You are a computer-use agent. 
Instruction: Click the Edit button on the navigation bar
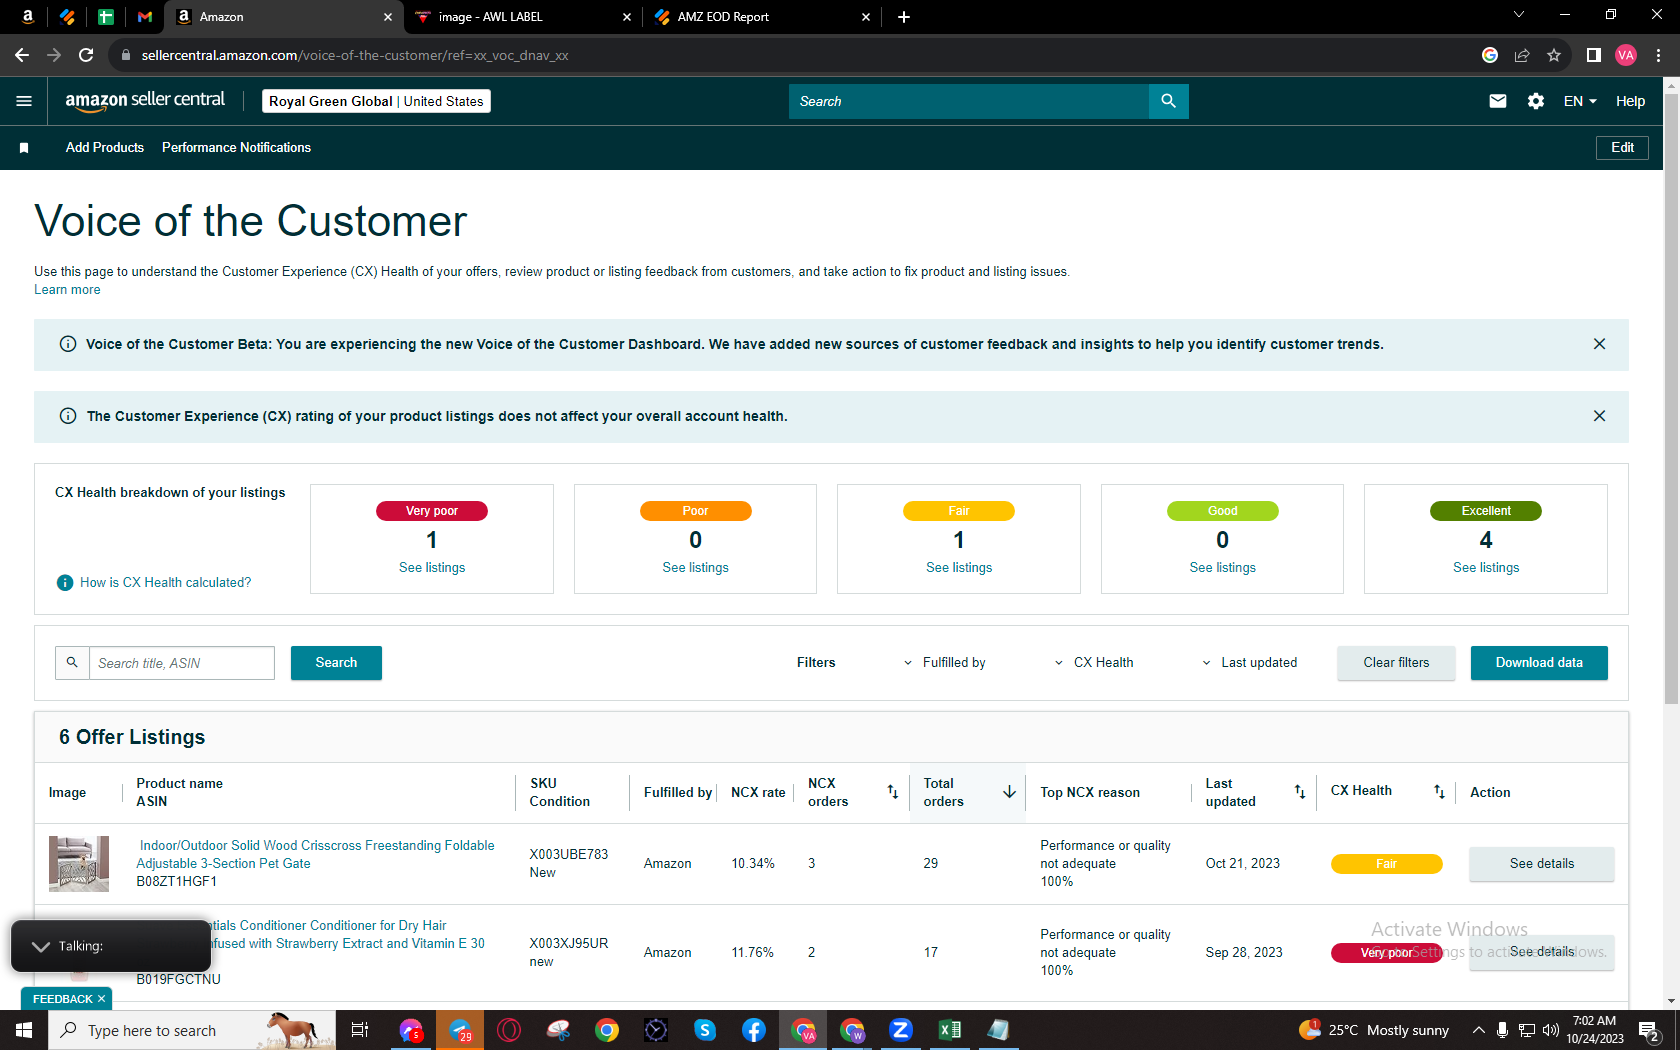point(1622,148)
